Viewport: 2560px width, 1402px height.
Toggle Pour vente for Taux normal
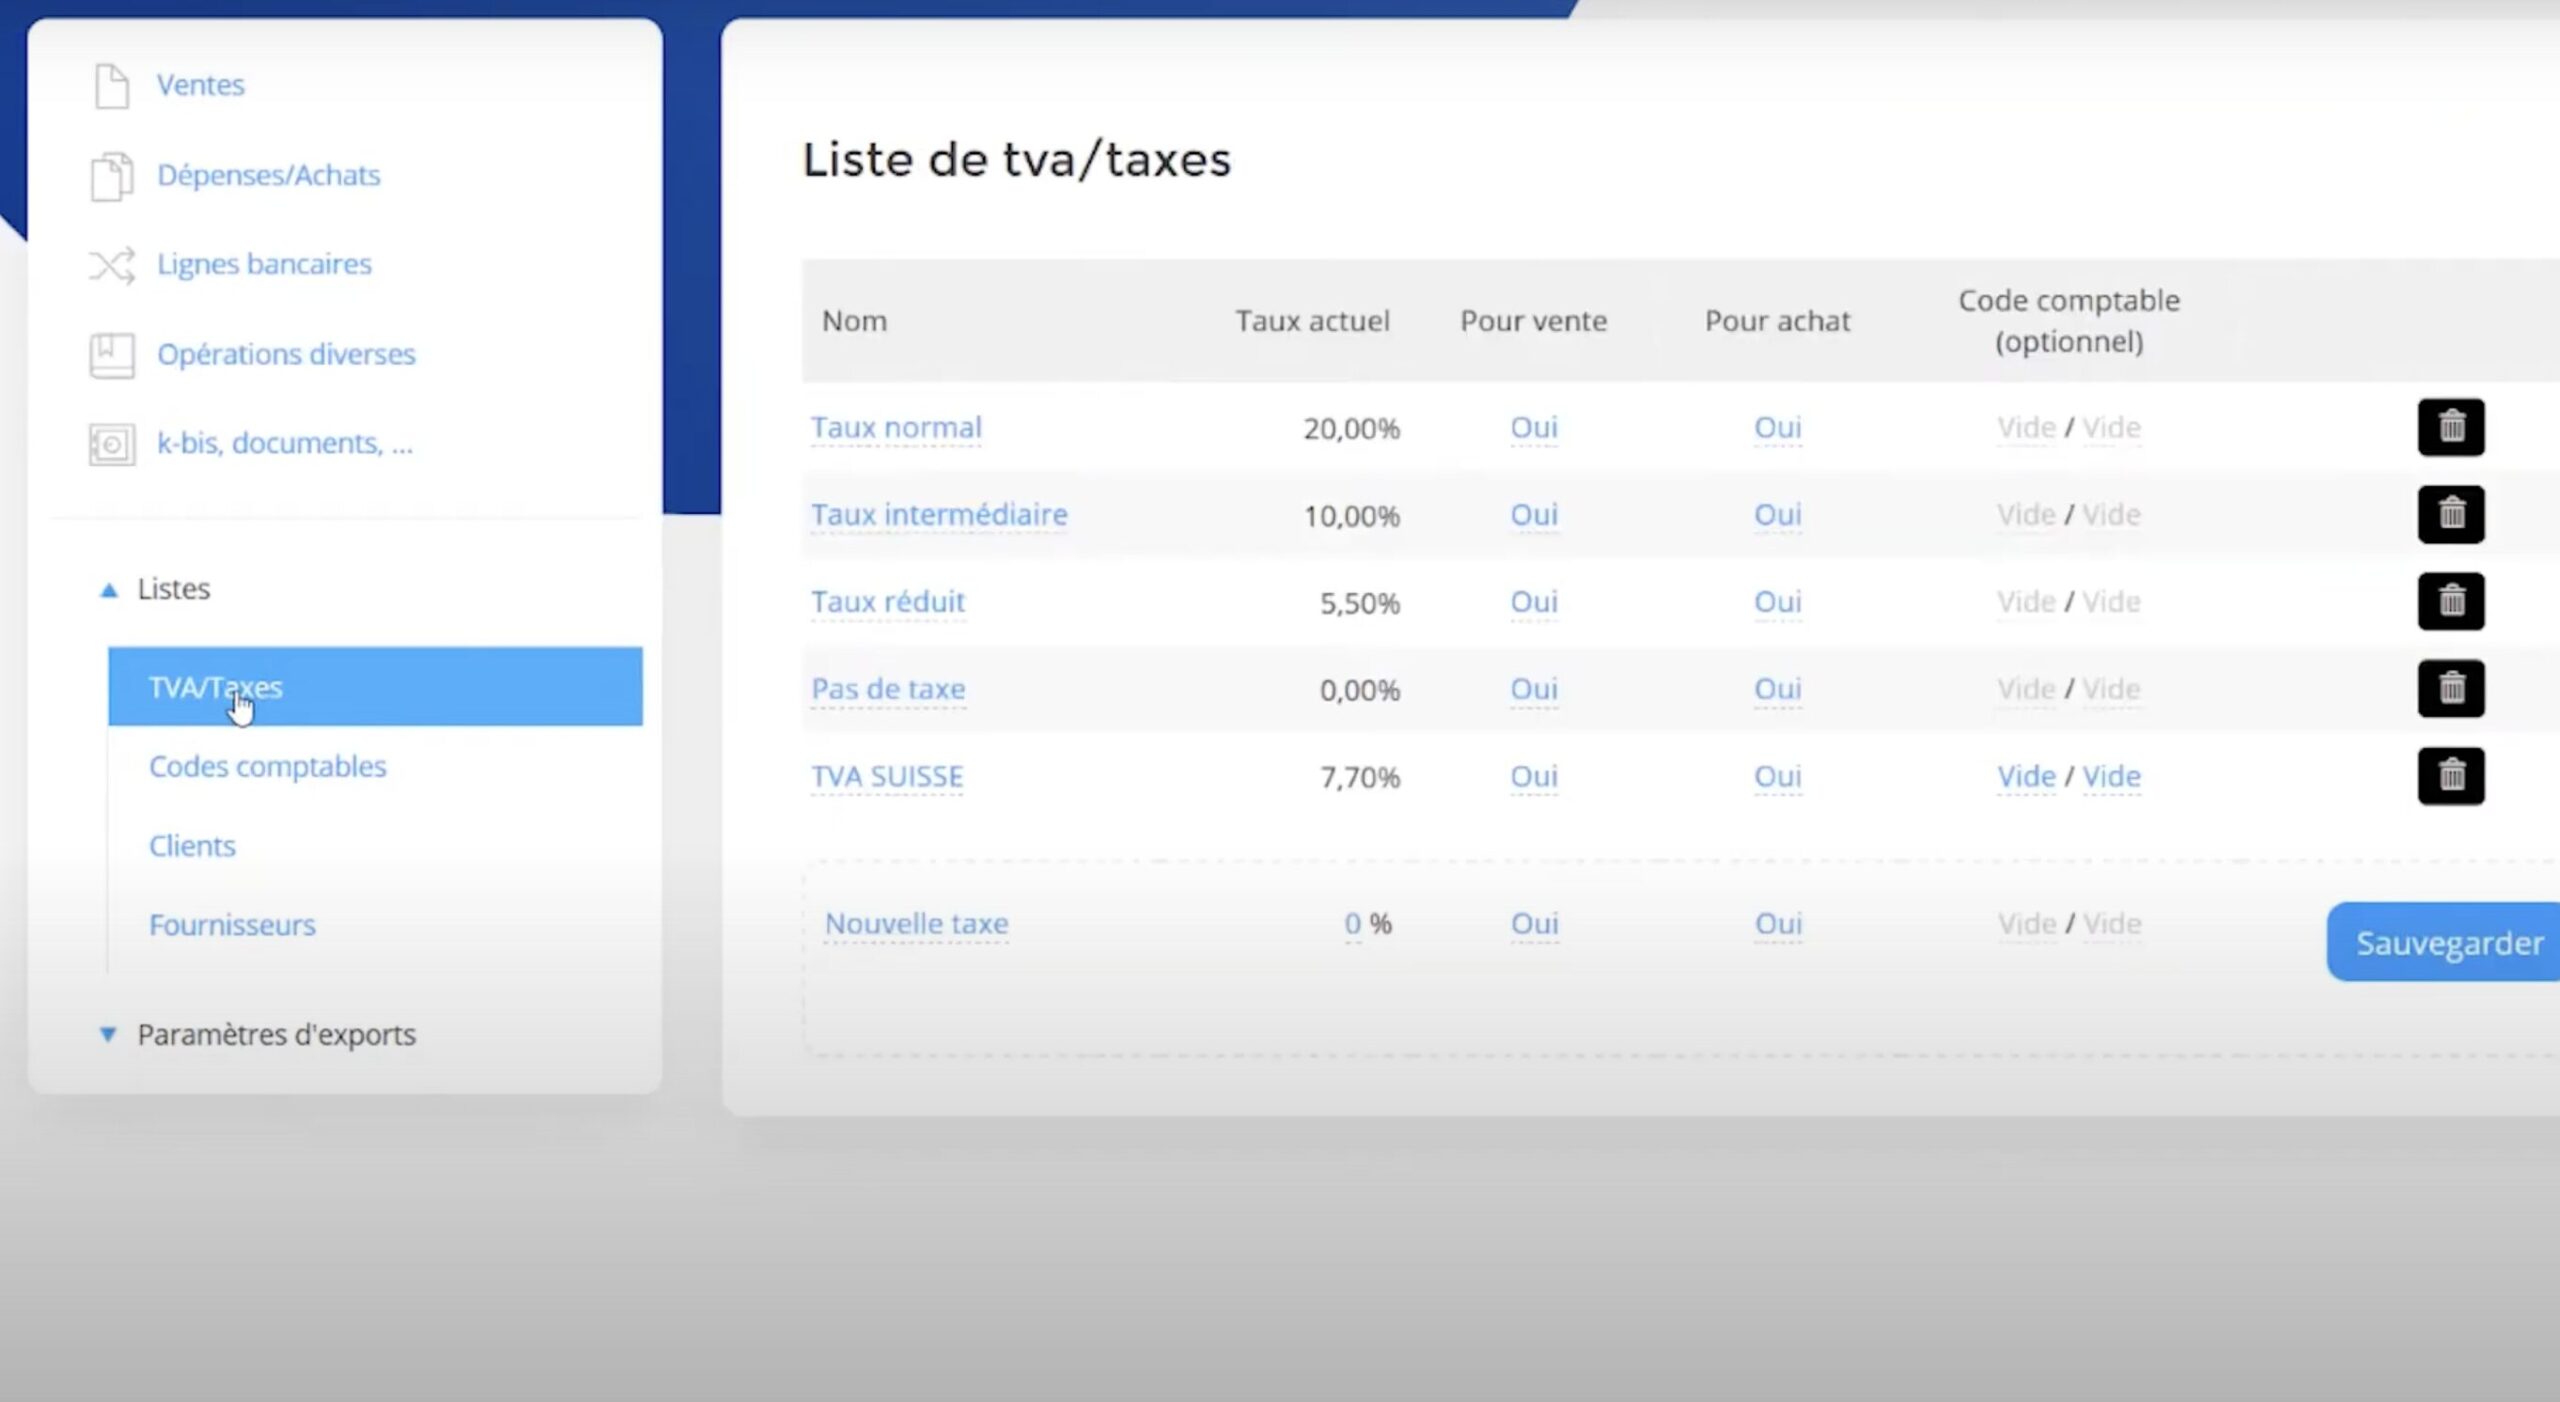(x=1534, y=428)
